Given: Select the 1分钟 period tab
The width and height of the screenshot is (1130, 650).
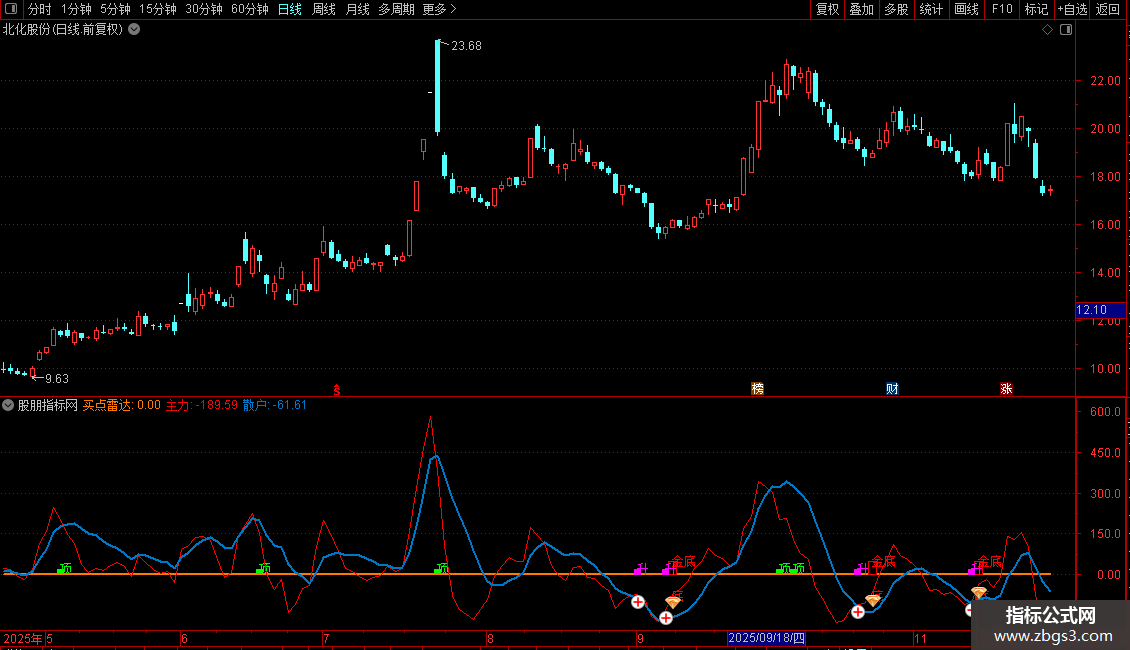Looking at the screenshot, I should pyautogui.click(x=76, y=9).
